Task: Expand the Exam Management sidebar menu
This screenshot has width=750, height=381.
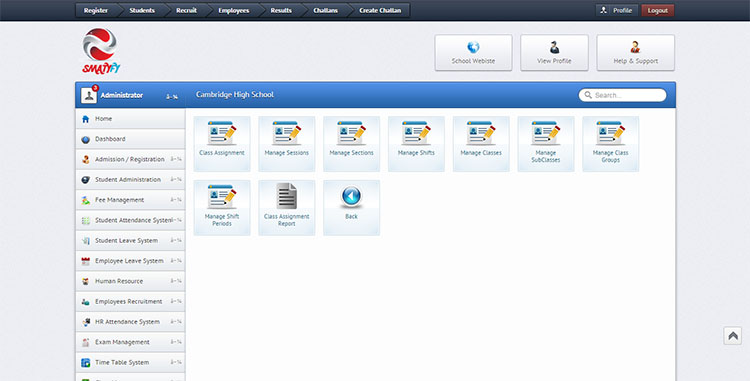Action: (x=130, y=342)
